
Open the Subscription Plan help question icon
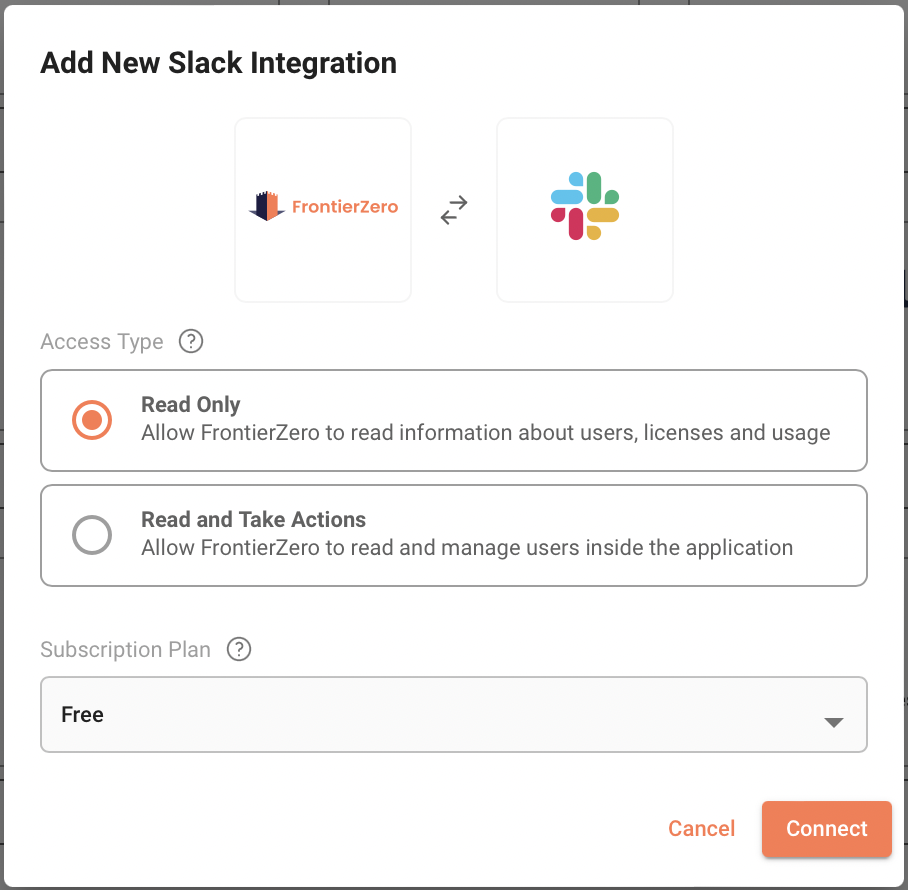pos(239,649)
